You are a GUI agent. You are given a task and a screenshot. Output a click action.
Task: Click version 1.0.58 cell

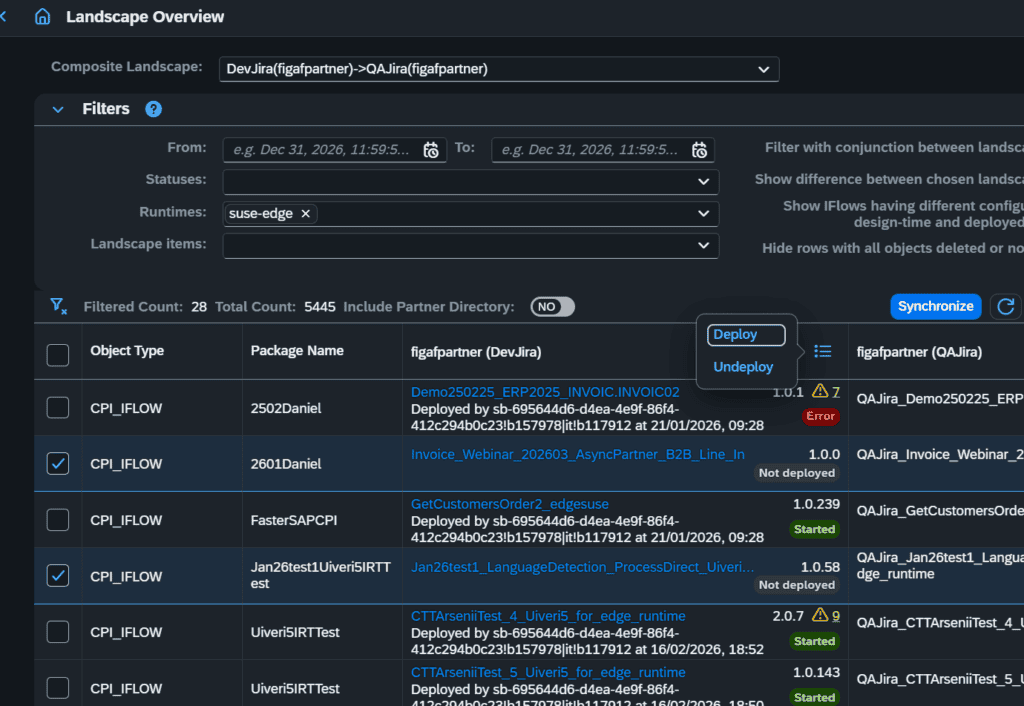click(x=820, y=567)
